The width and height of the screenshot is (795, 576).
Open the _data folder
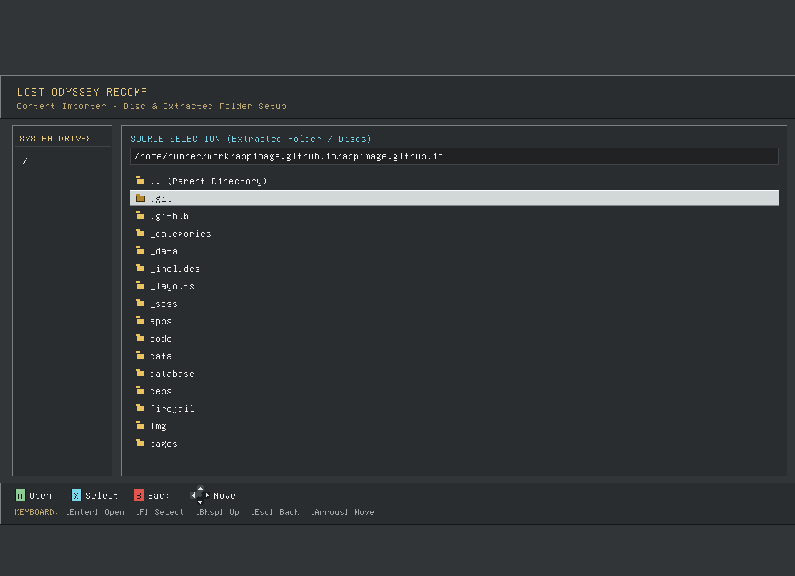coord(454,251)
